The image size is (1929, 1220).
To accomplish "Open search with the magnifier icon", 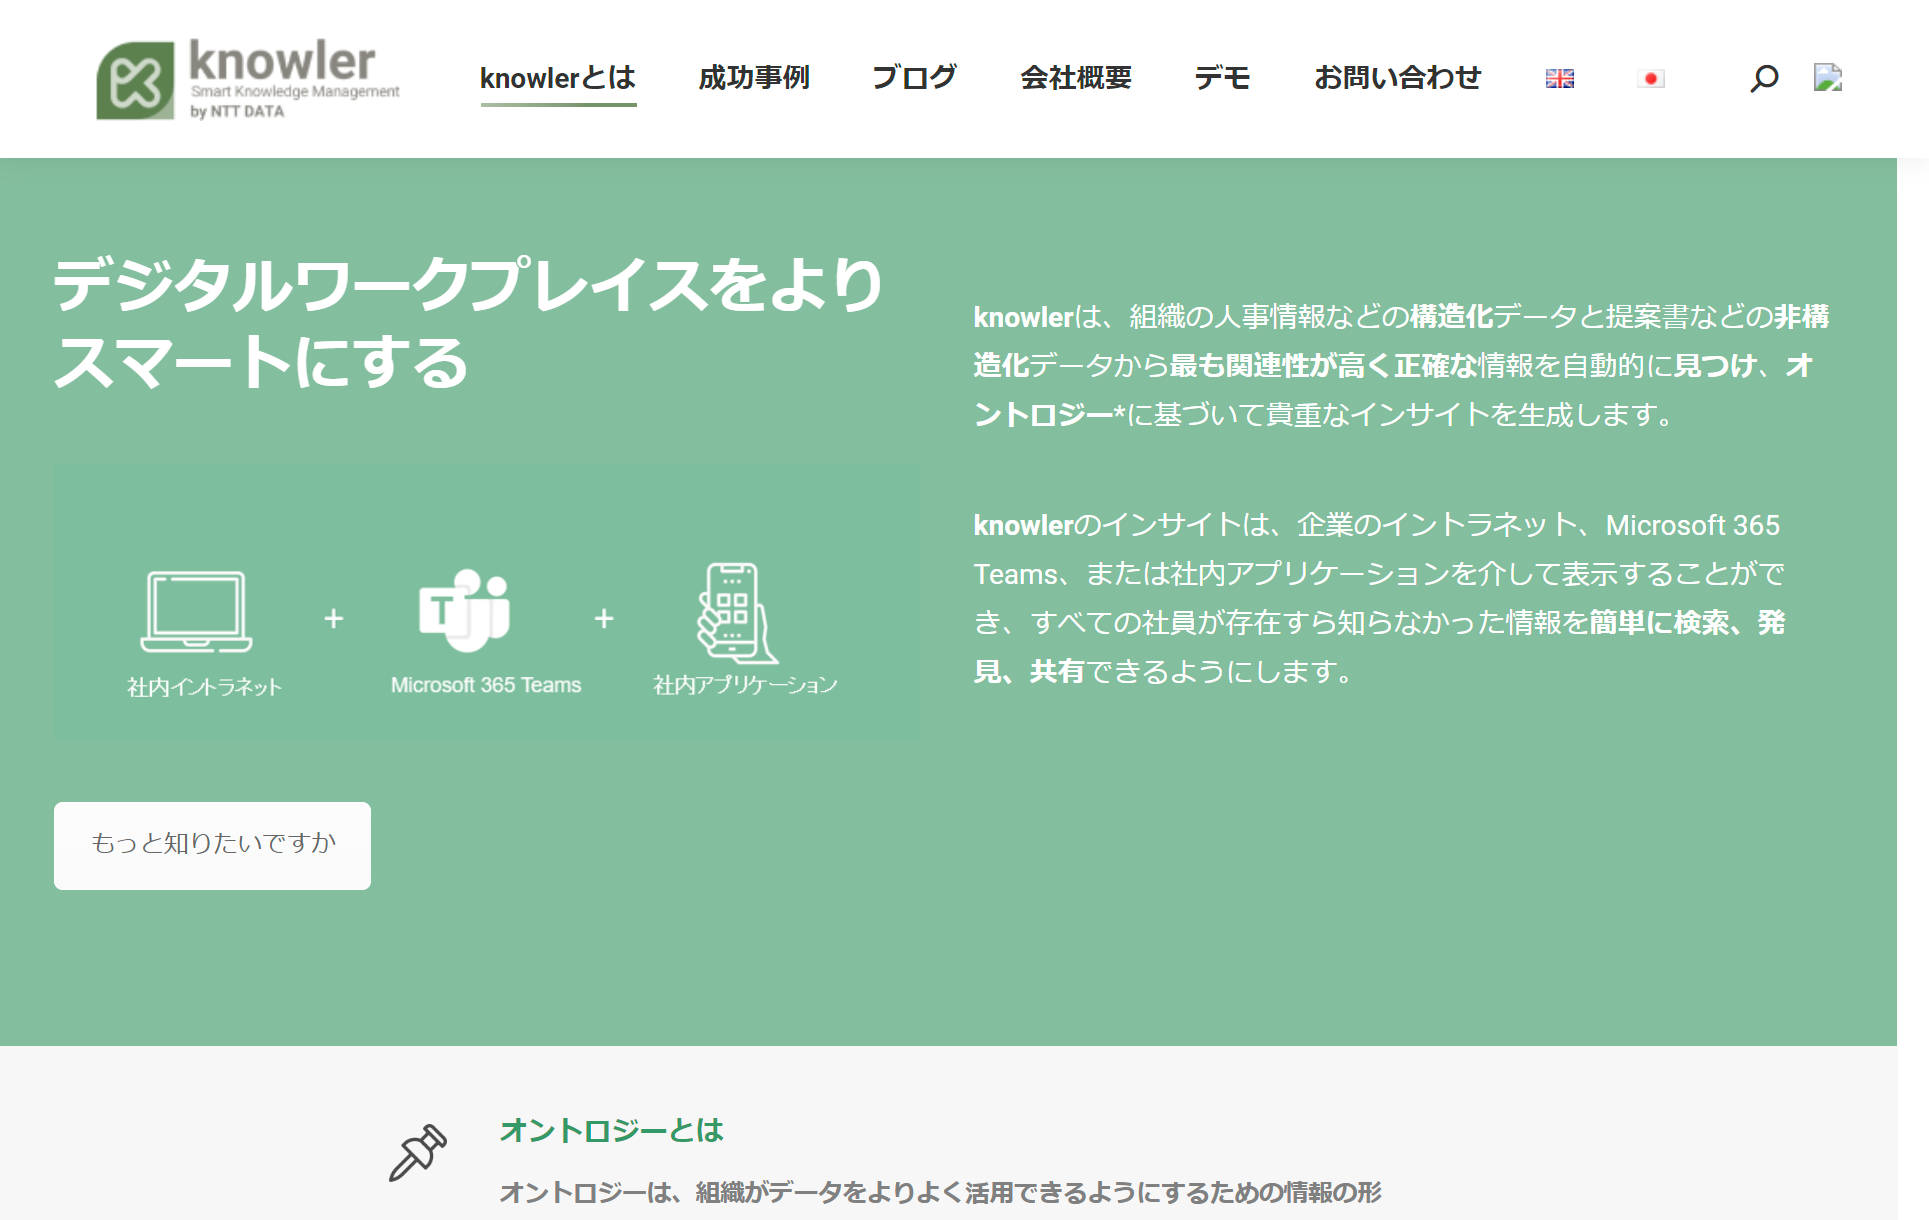I will pyautogui.click(x=1764, y=78).
